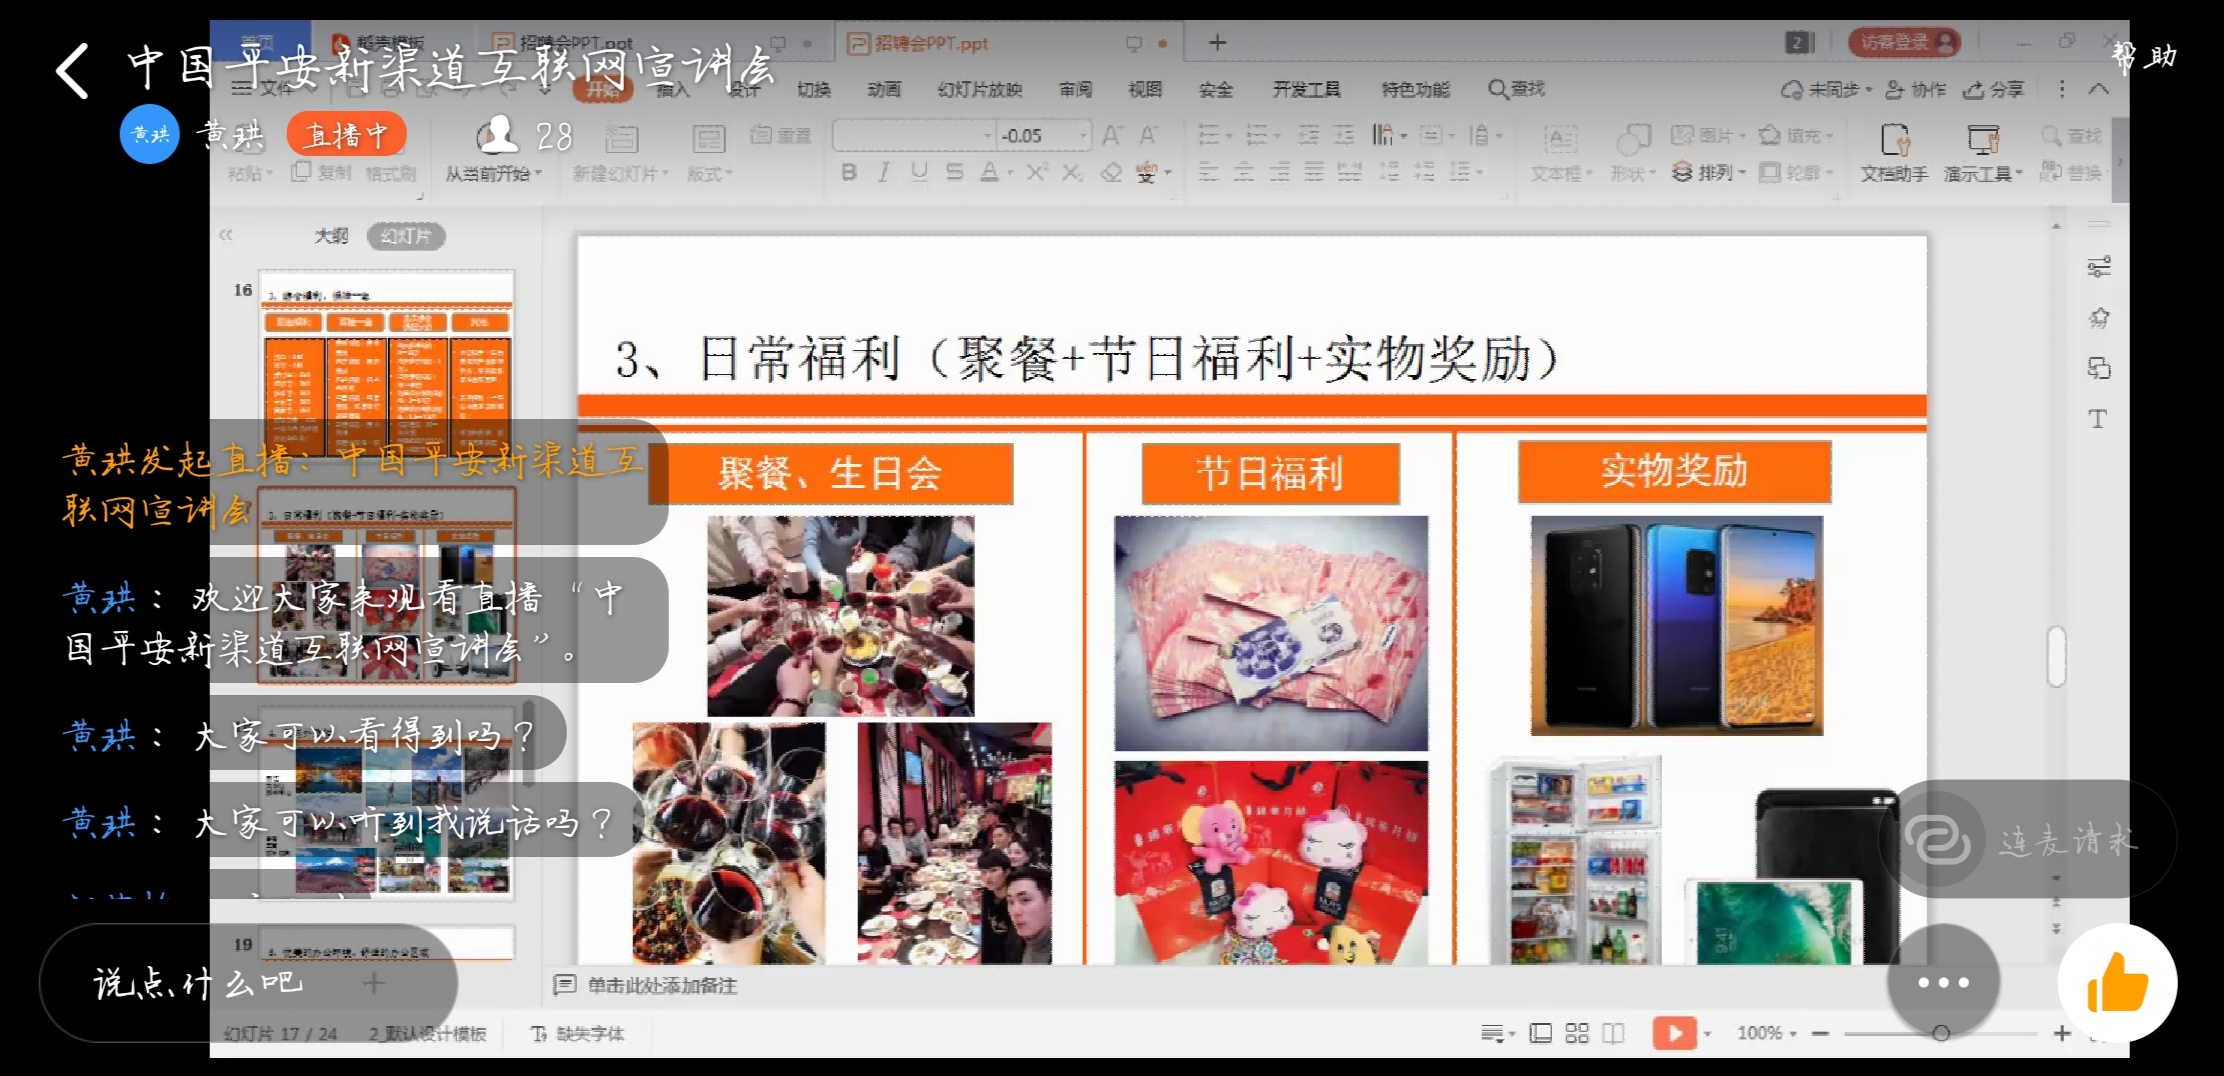
Task: Switch to reading view icon in the status bar
Action: pyautogui.click(x=1613, y=1033)
